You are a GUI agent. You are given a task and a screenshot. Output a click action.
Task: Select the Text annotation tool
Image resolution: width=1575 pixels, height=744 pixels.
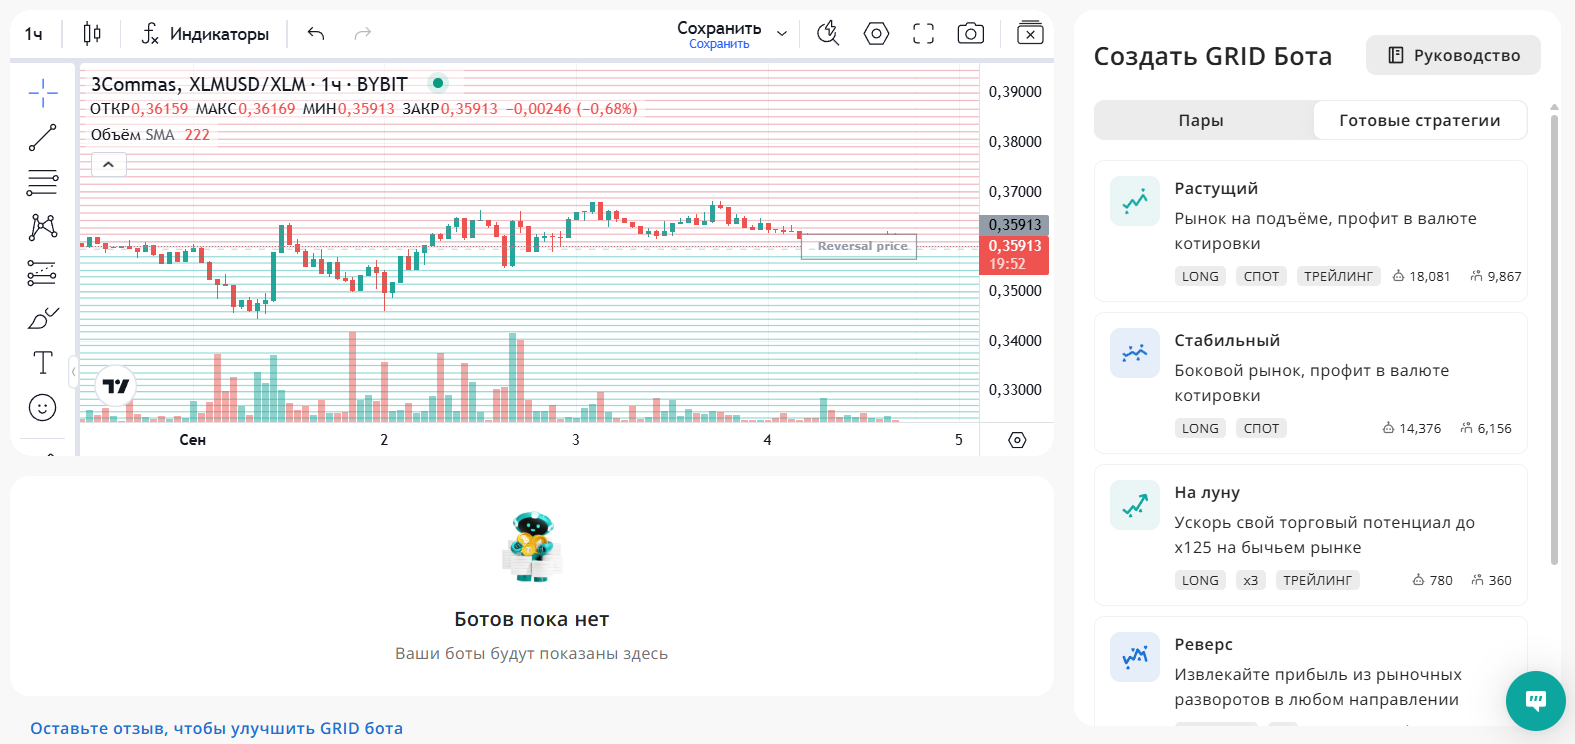[43, 363]
